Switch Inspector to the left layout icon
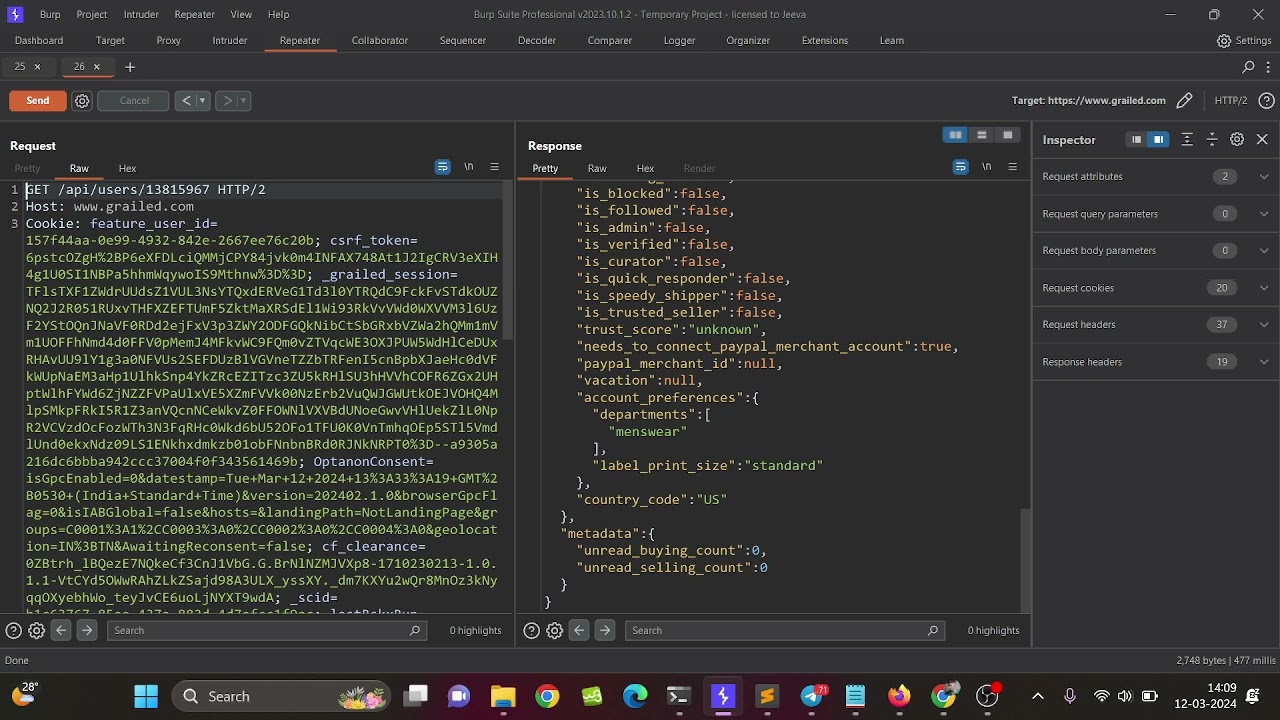 coord(1136,140)
